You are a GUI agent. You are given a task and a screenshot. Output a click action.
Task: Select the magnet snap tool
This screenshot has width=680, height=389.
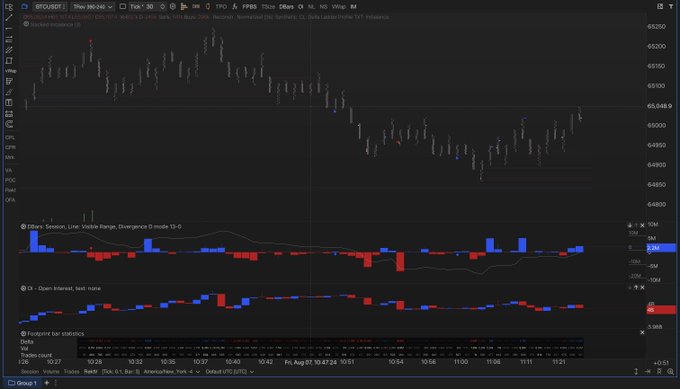[9, 124]
